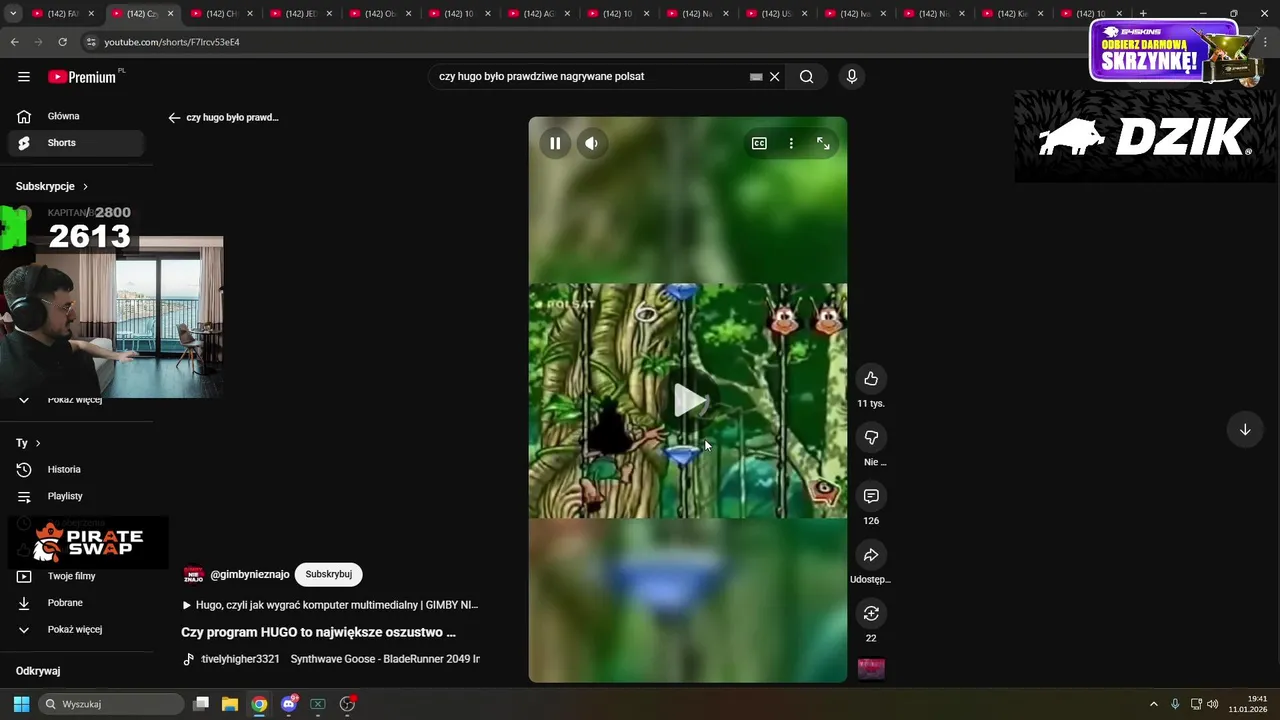Open the sound thumbnail below remix
Viewport: 1280px width, 720px height.
coord(871,669)
